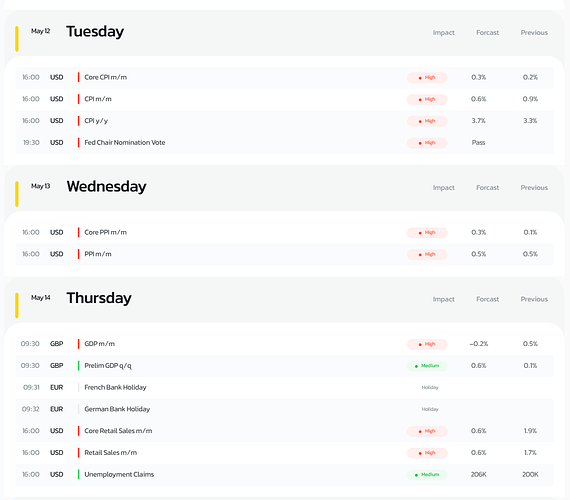The image size is (570, 500).
Task: Click the Wednesday day heading
Action: pyautogui.click(x=106, y=187)
